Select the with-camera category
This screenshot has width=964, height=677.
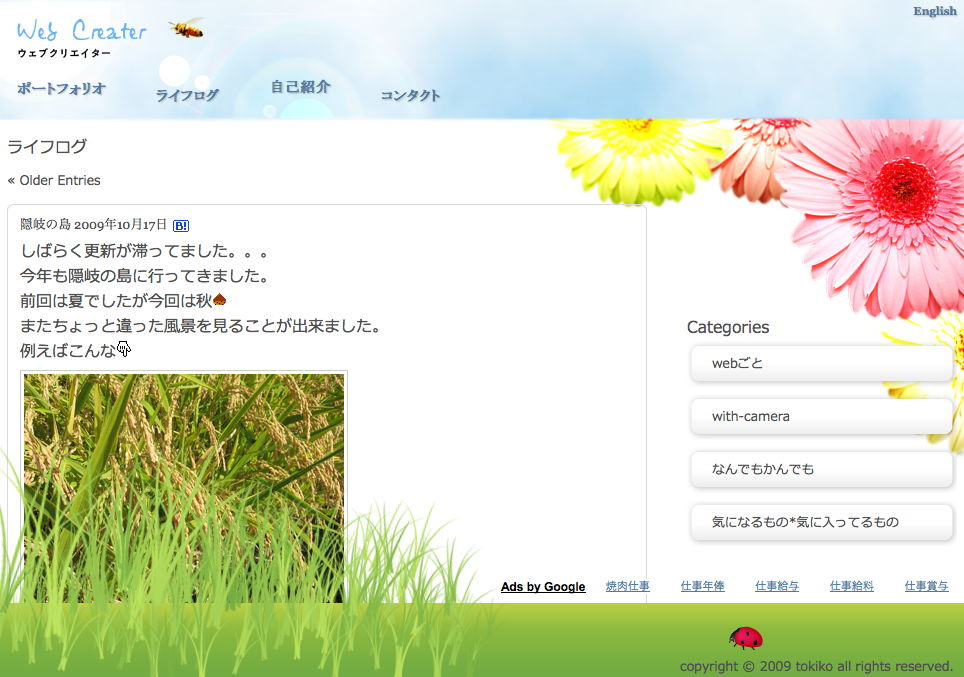coord(821,416)
